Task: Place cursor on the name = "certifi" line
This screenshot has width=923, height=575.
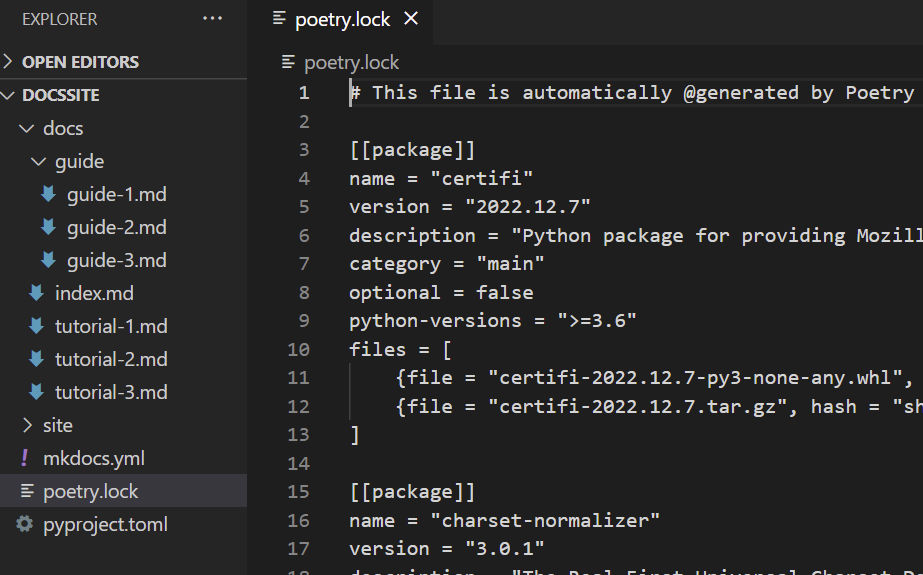Action: [441, 178]
